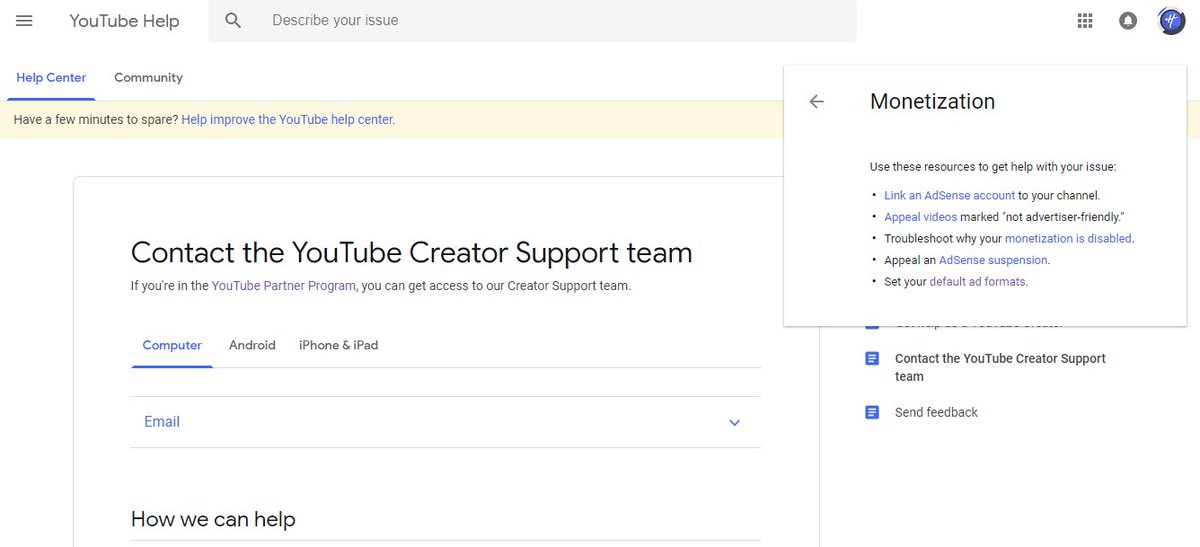The height and width of the screenshot is (547, 1200).
Task: Click the How we can help heading
Action: (x=213, y=519)
